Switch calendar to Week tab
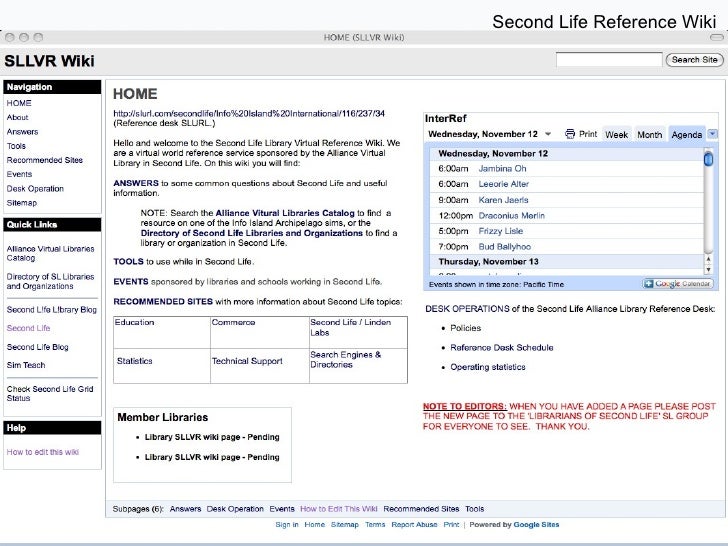 617,134
